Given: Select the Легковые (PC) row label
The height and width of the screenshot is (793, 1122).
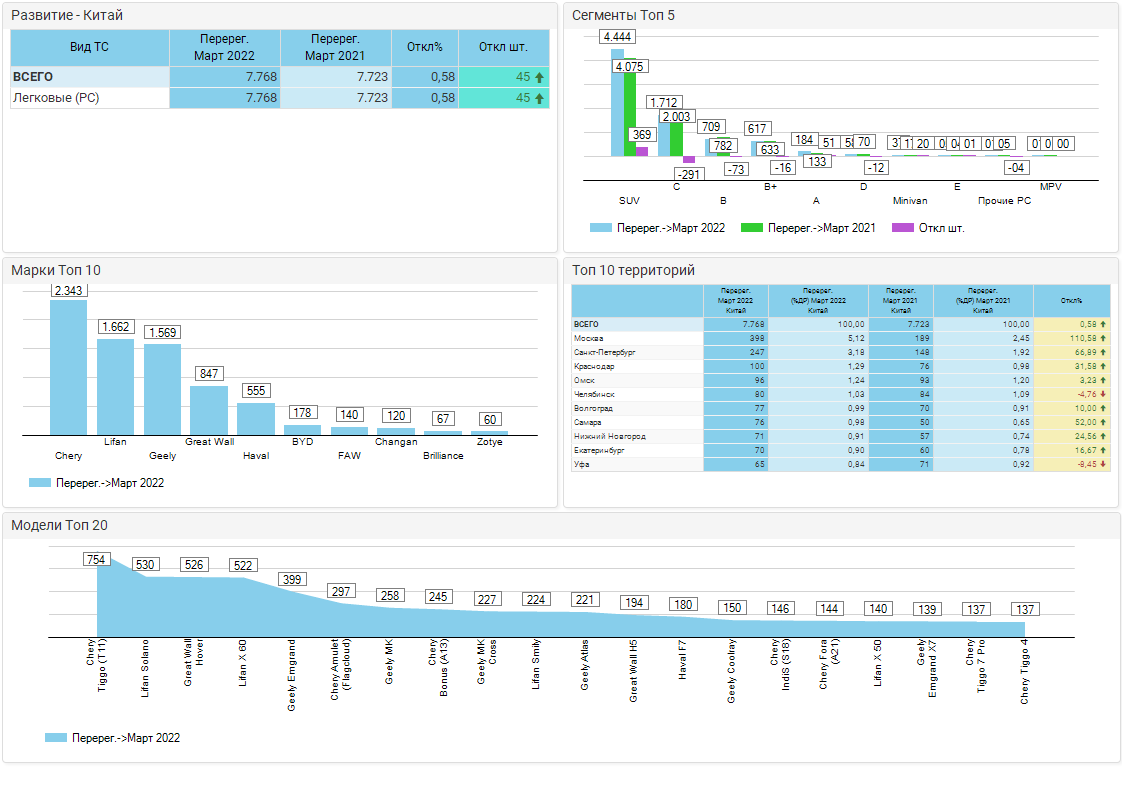Looking at the screenshot, I should pos(56,98).
